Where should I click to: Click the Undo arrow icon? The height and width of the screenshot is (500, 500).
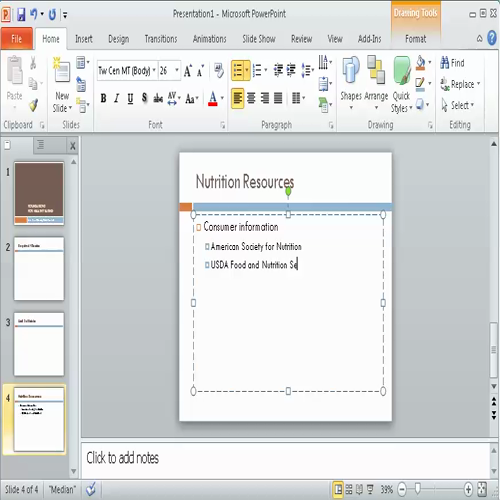click(33, 14)
